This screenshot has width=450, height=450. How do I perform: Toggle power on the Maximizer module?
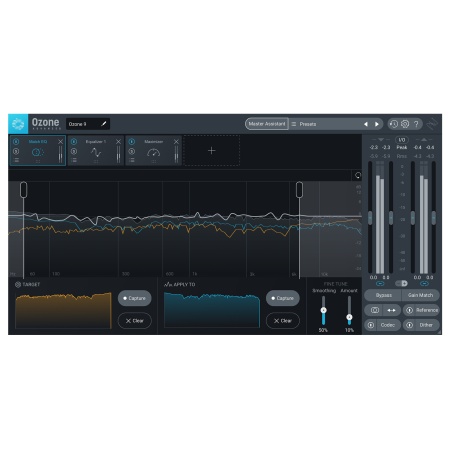pos(132,142)
